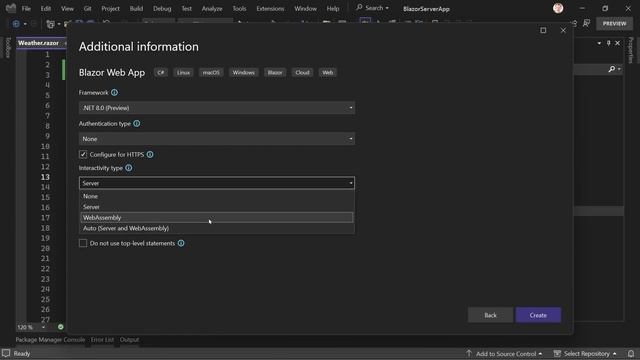Show Authentication type info icon
640x360 pixels.
point(137,124)
